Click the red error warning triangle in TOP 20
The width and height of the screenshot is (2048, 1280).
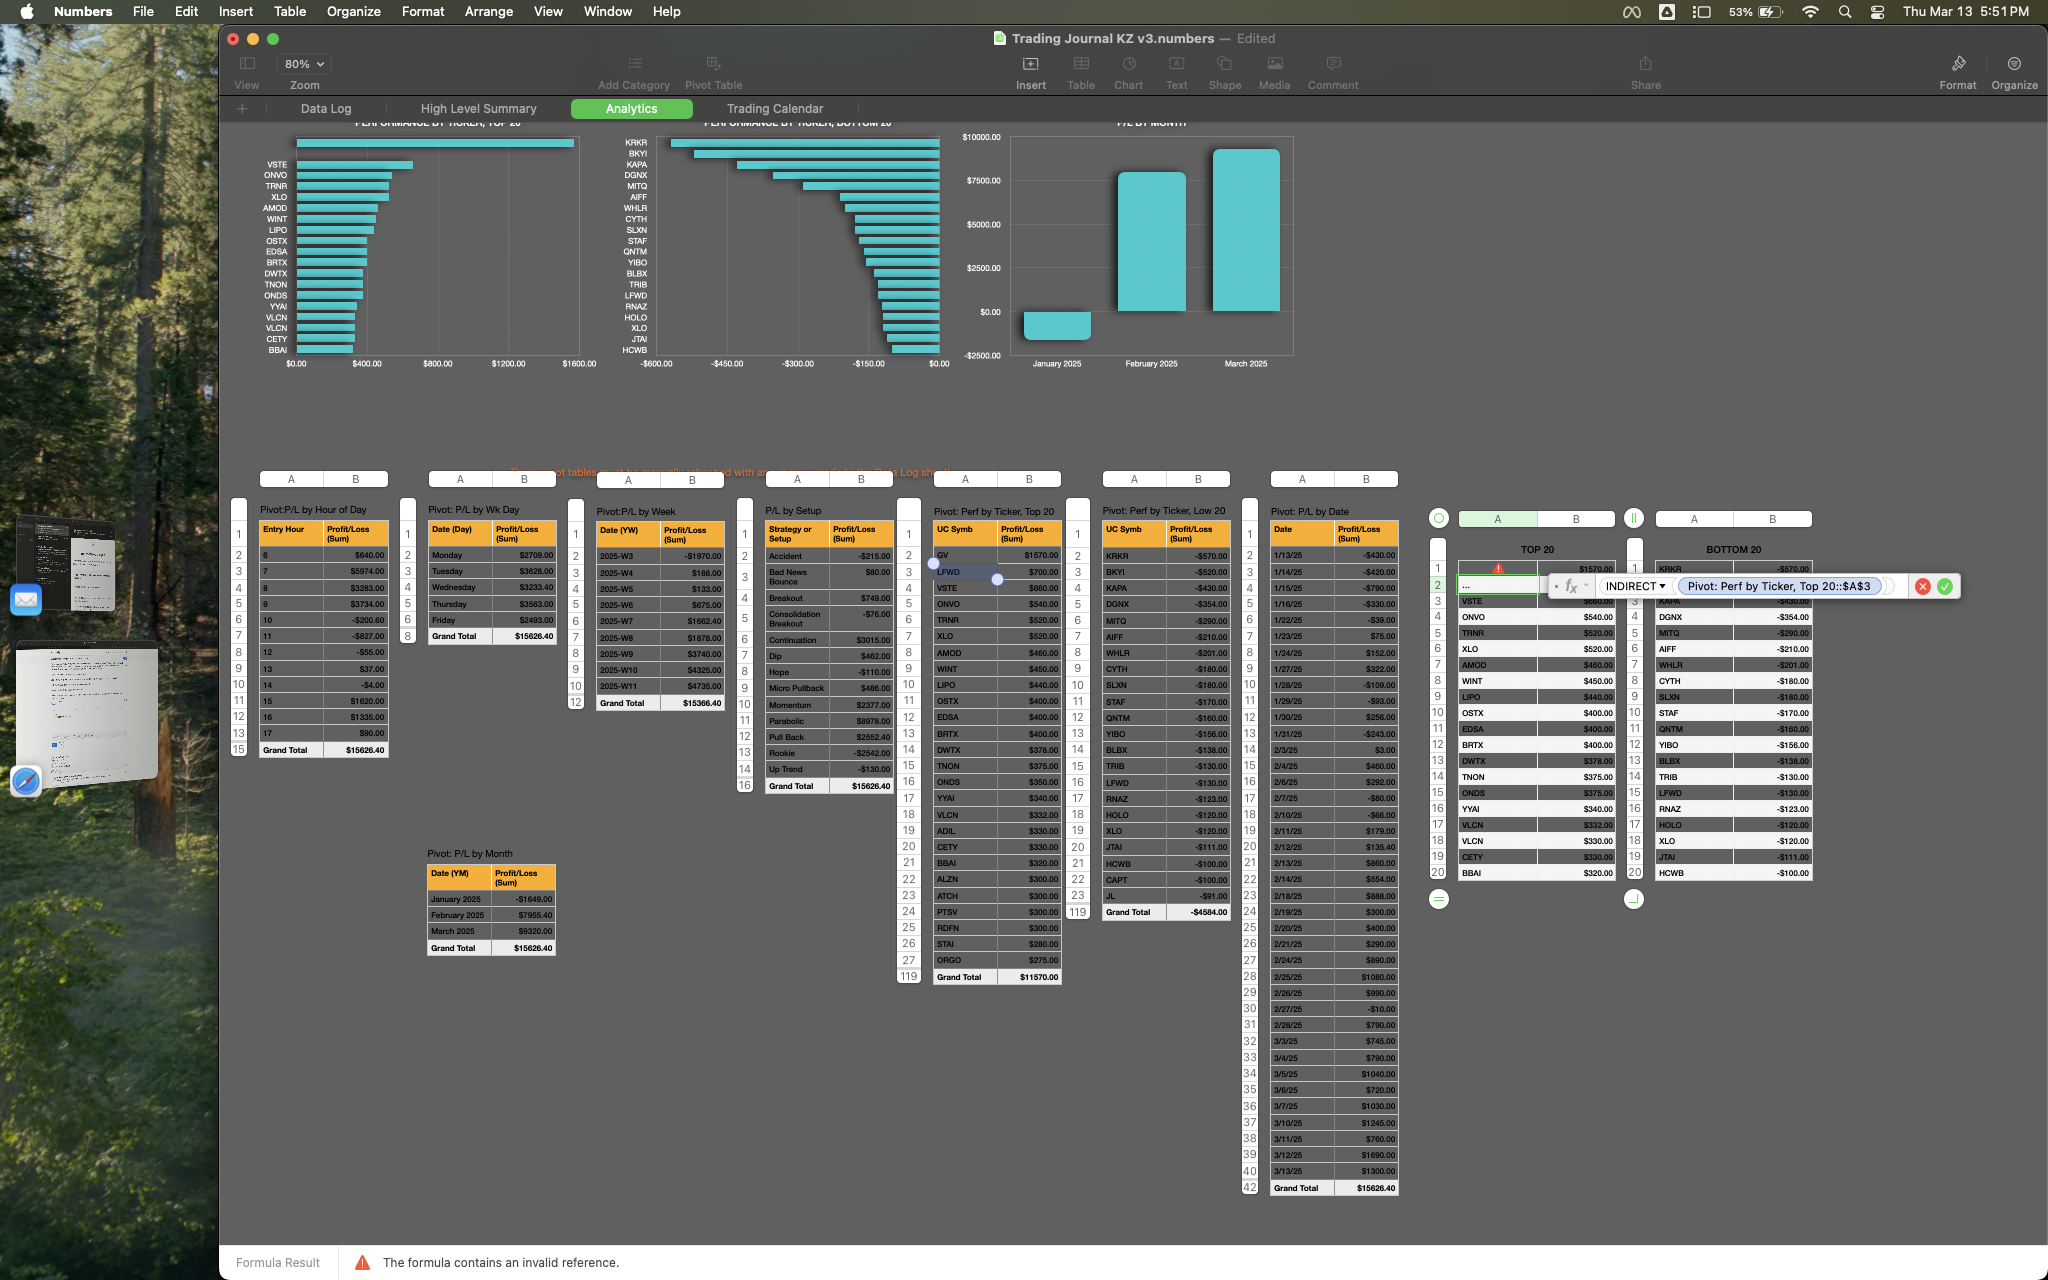pos(1498,568)
